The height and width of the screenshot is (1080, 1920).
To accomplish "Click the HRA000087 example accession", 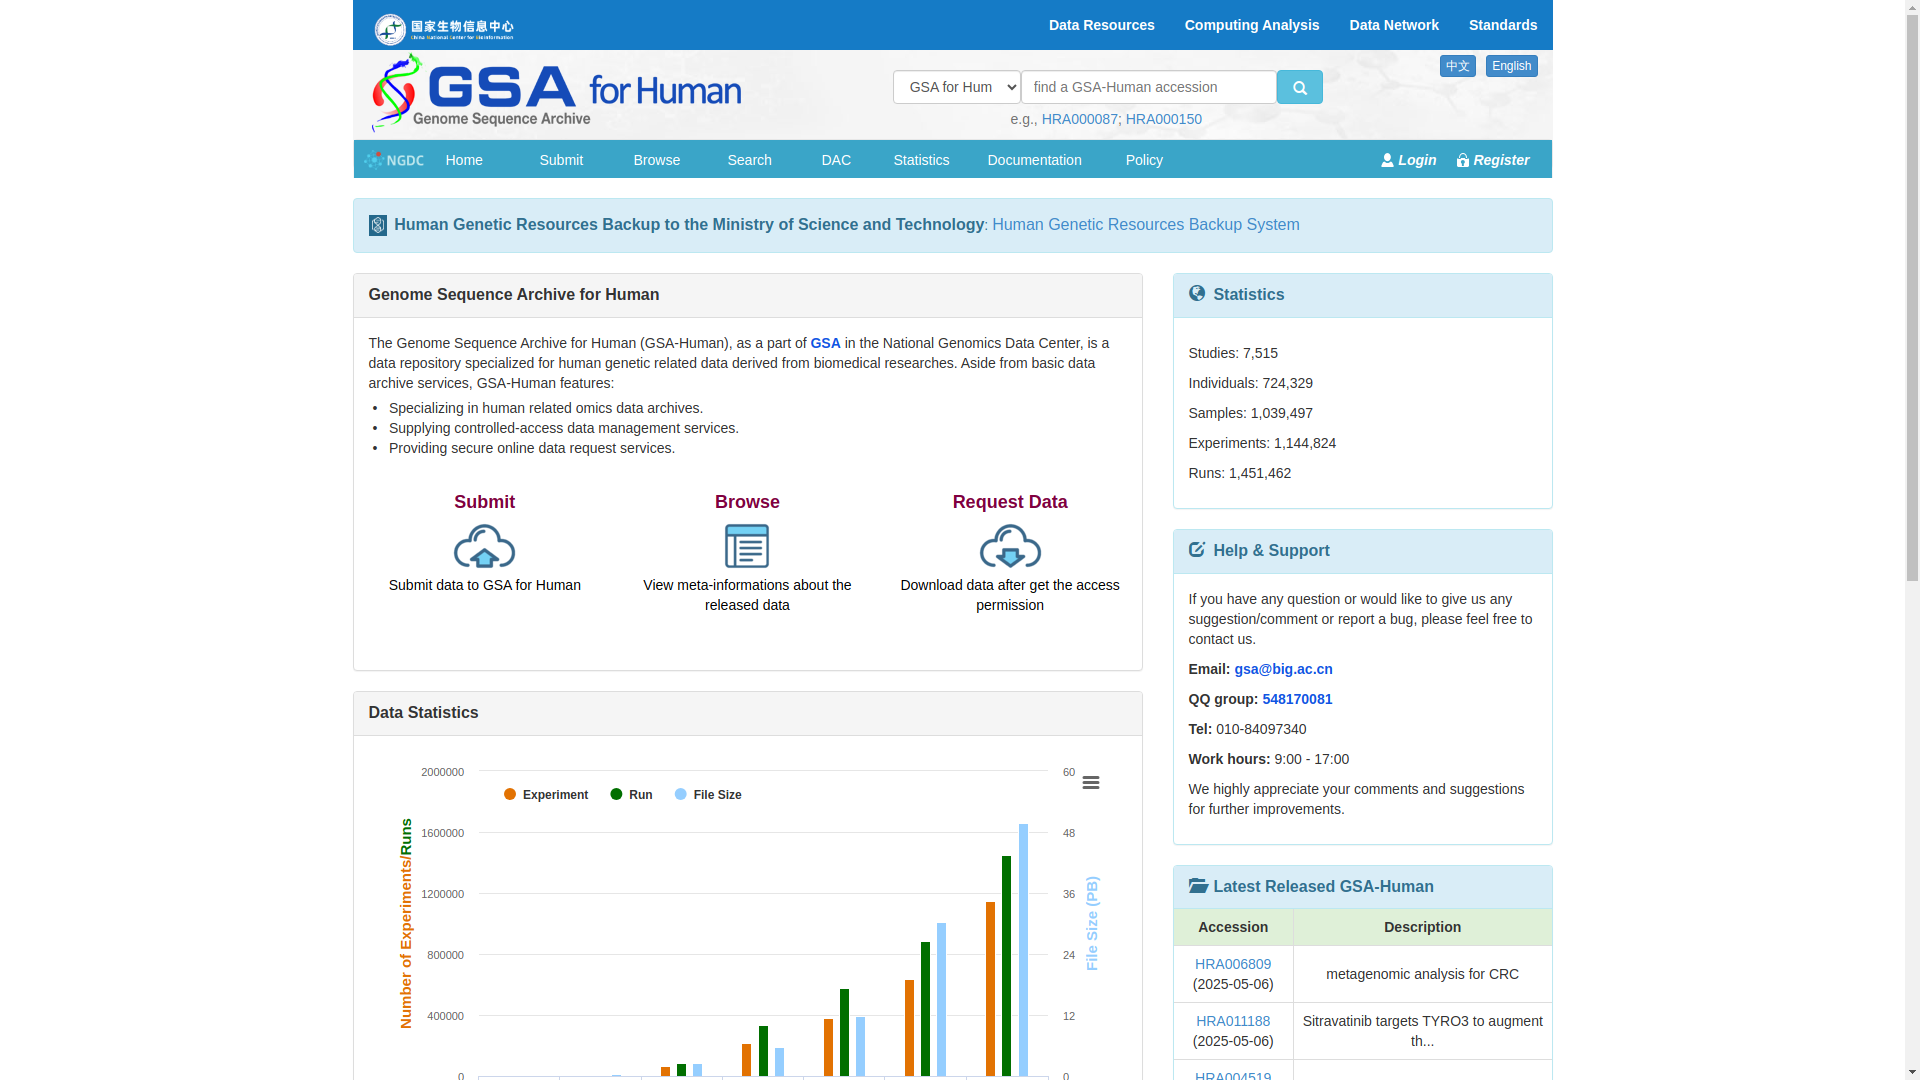I will 1079,119.
